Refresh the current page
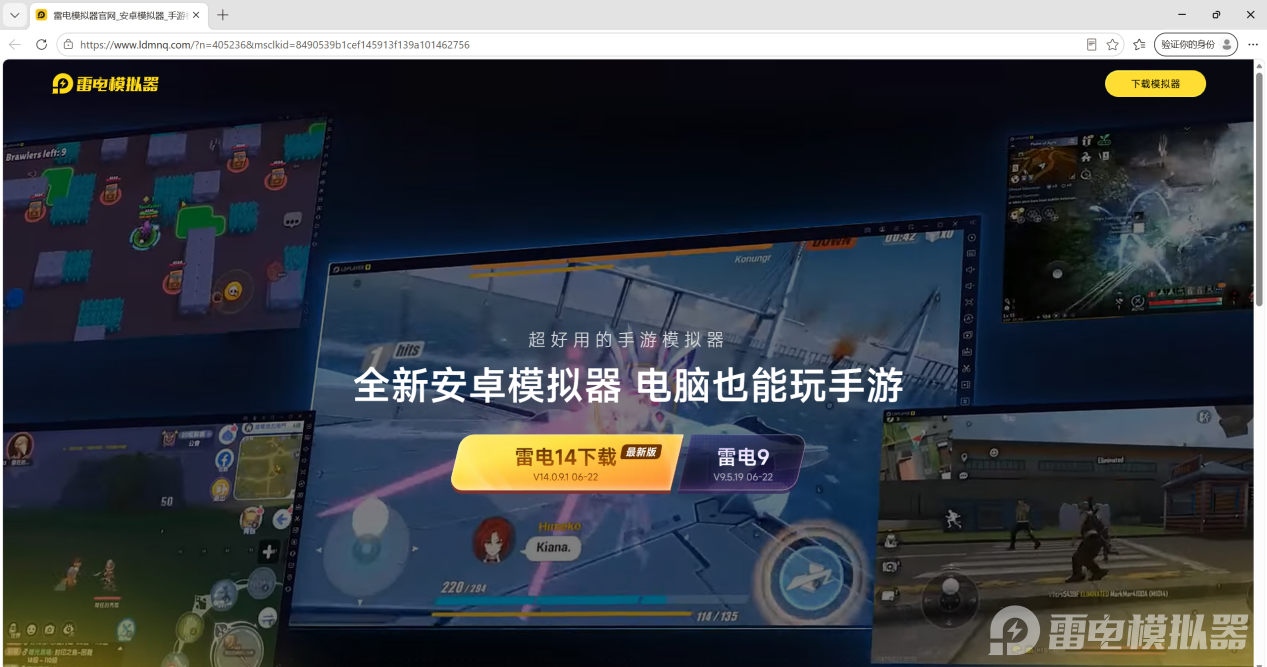 pos(42,44)
